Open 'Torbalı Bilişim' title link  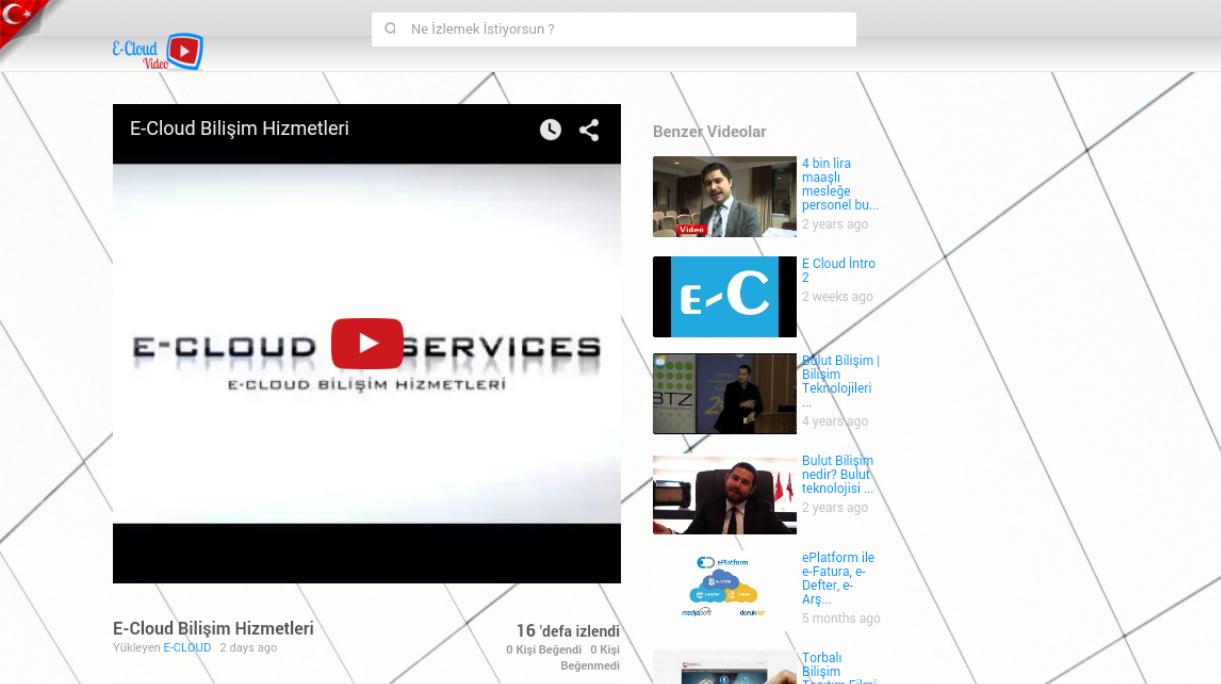coord(838,668)
